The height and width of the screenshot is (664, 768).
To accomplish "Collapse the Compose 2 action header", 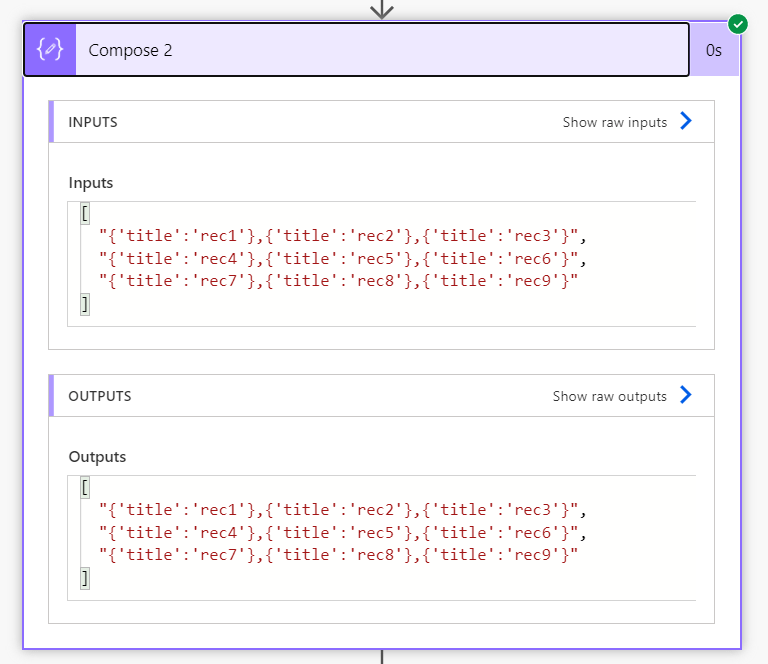I will [357, 49].
